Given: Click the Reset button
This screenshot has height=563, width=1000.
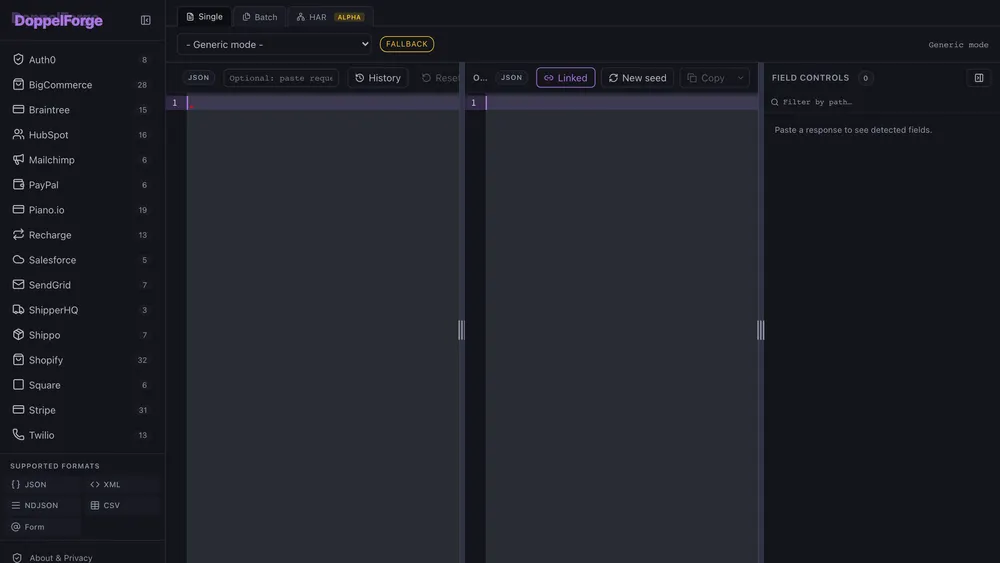Looking at the screenshot, I should pyautogui.click(x=440, y=78).
